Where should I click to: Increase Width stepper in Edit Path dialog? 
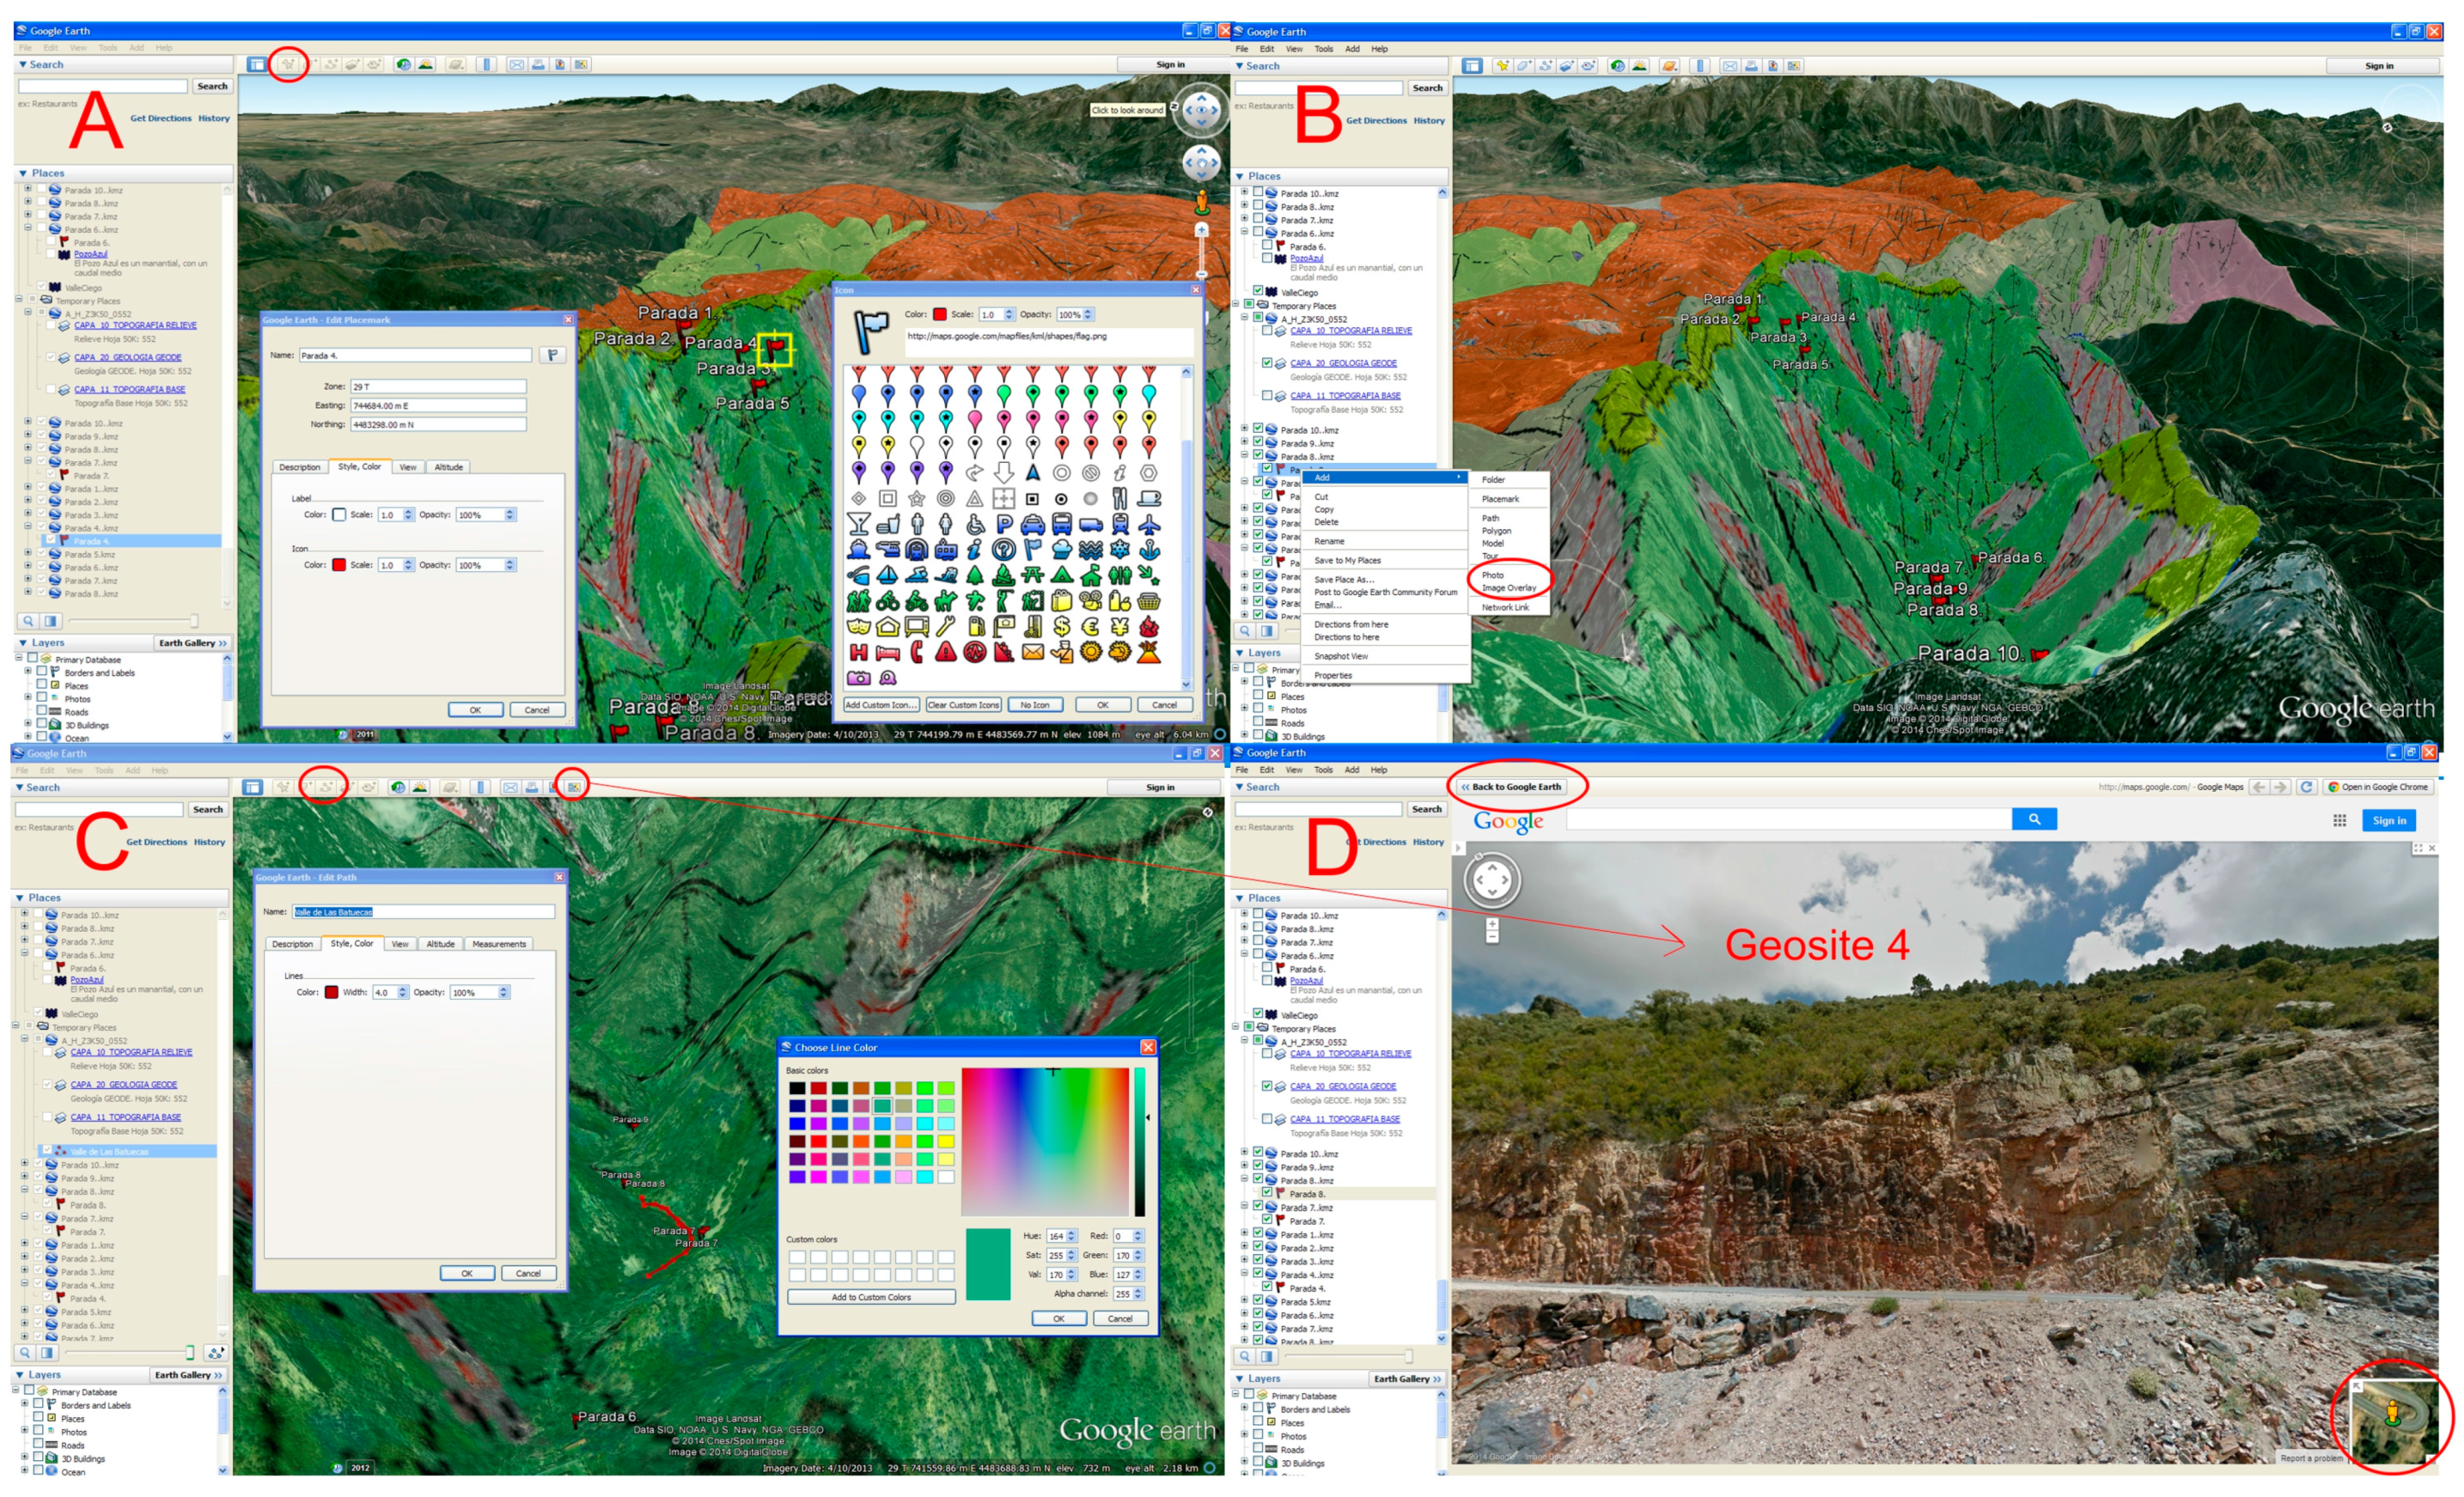pos(403,989)
